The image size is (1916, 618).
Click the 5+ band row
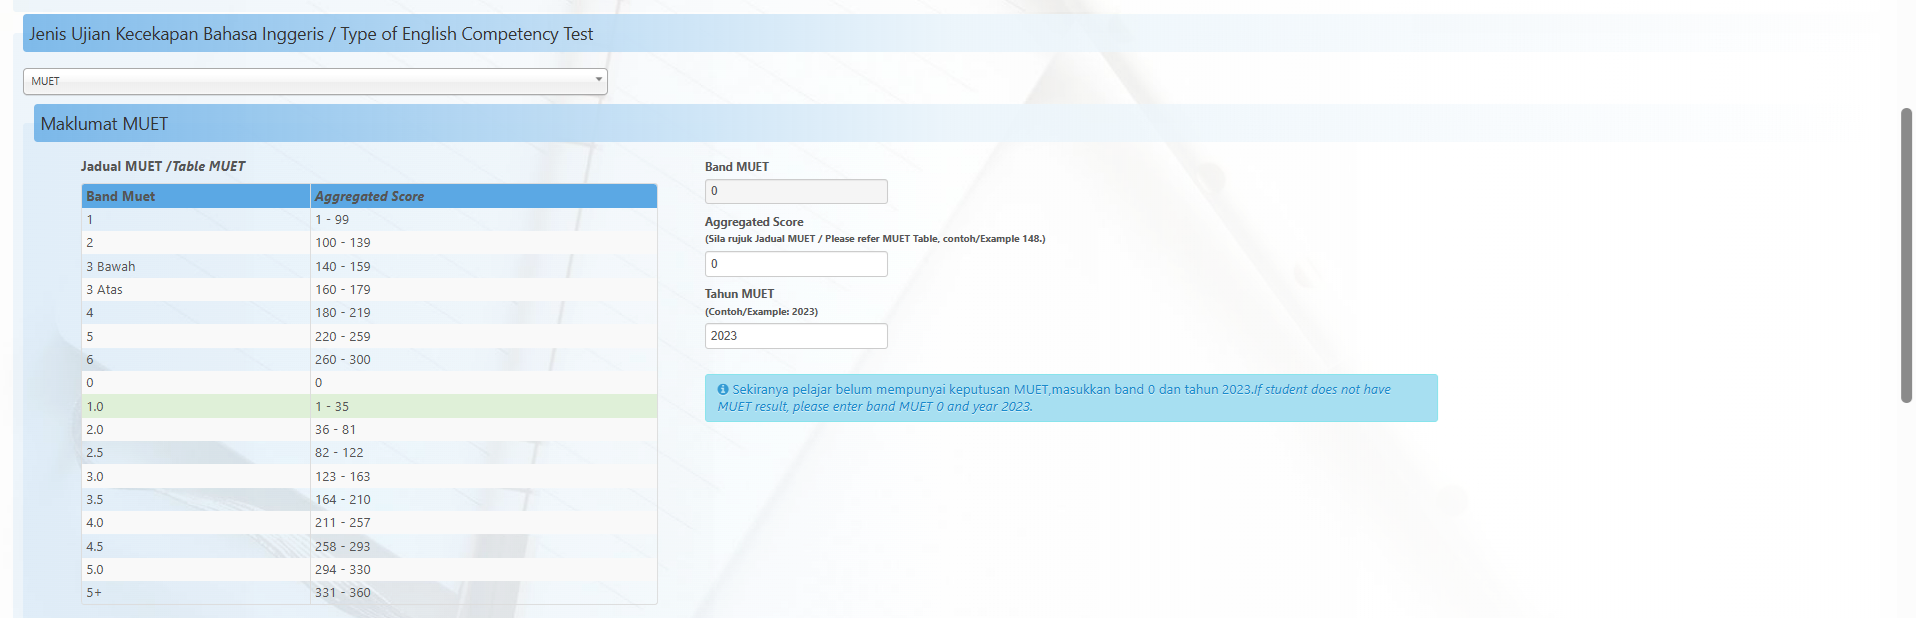coord(369,593)
